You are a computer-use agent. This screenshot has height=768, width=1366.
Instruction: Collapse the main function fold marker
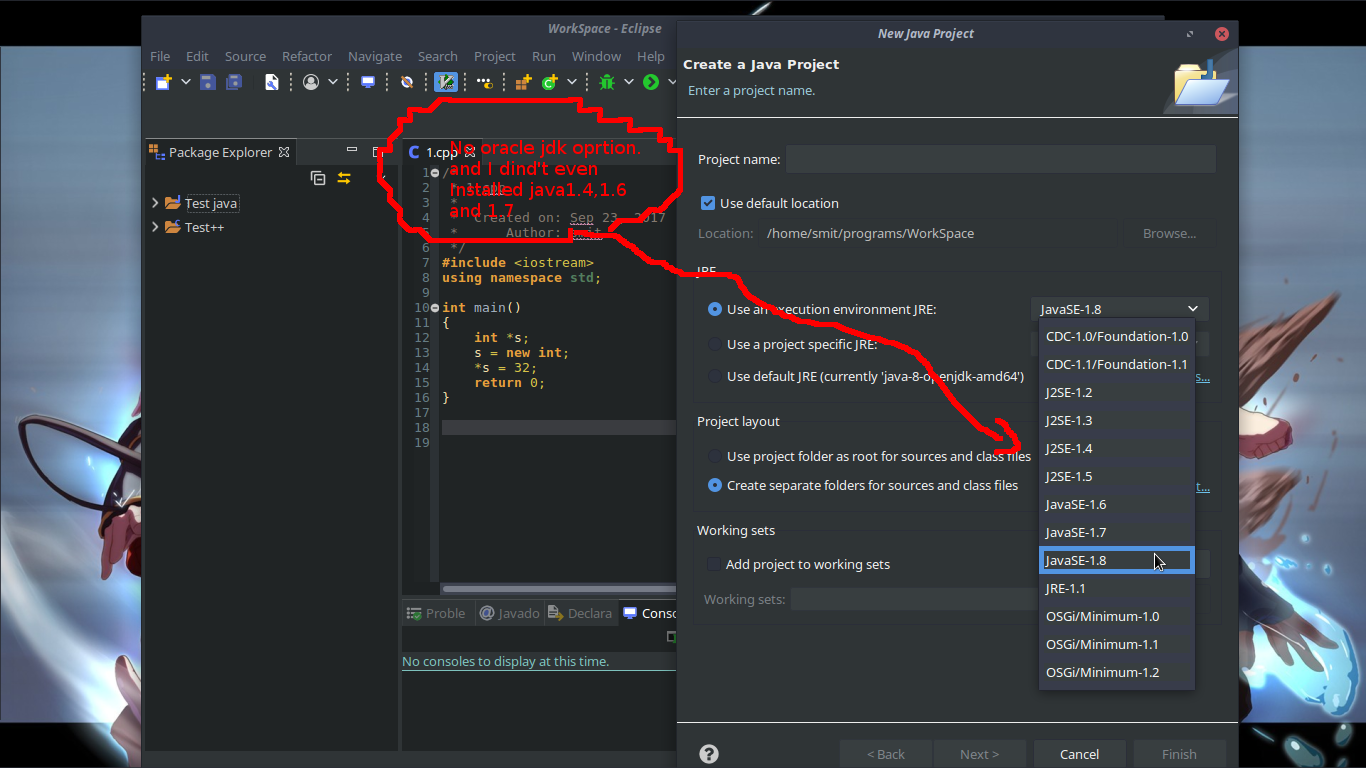(x=435, y=308)
